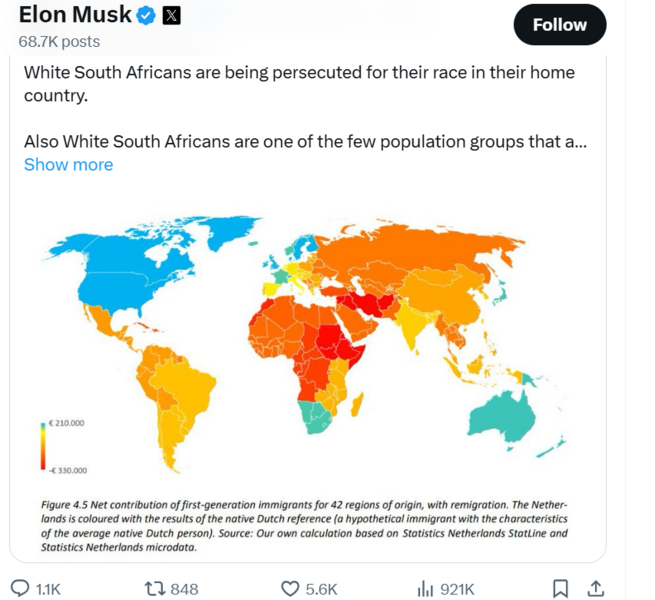This screenshot has width=655, height=600.
Task: Share the post via upload arrow icon
Action: [x=595, y=588]
